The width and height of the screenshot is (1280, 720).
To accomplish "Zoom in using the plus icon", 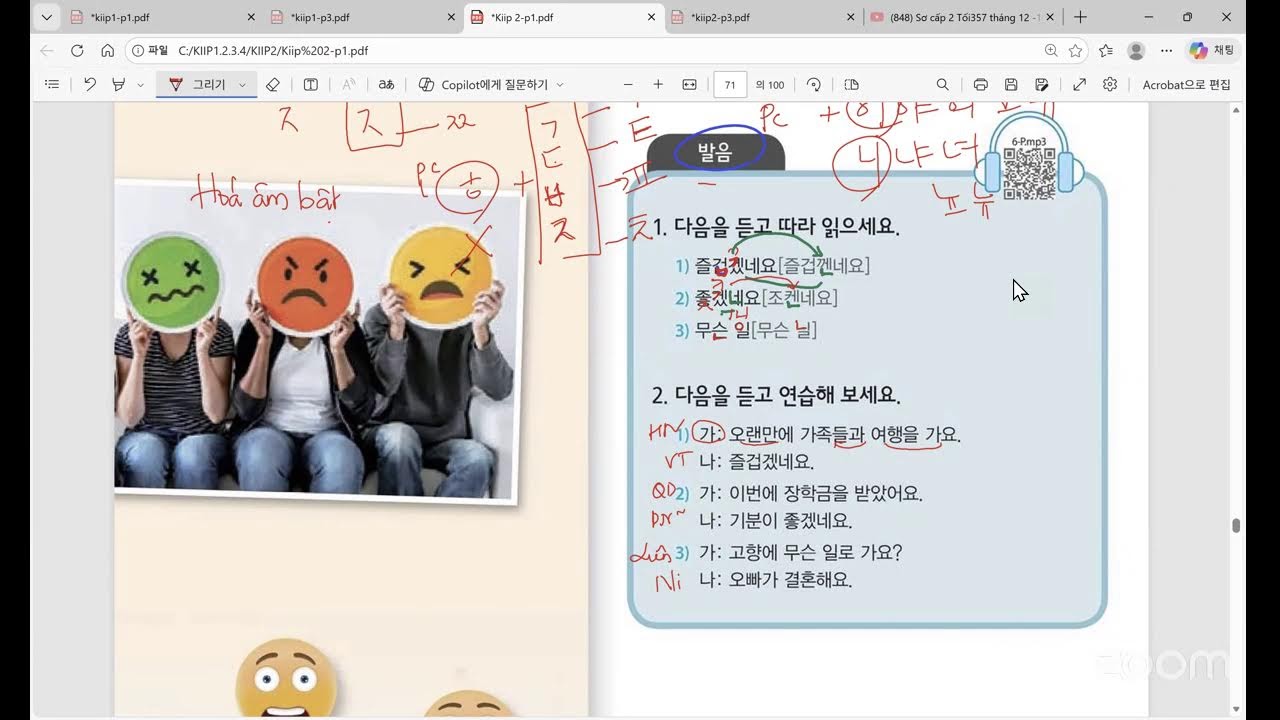I will tap(658, 85).
